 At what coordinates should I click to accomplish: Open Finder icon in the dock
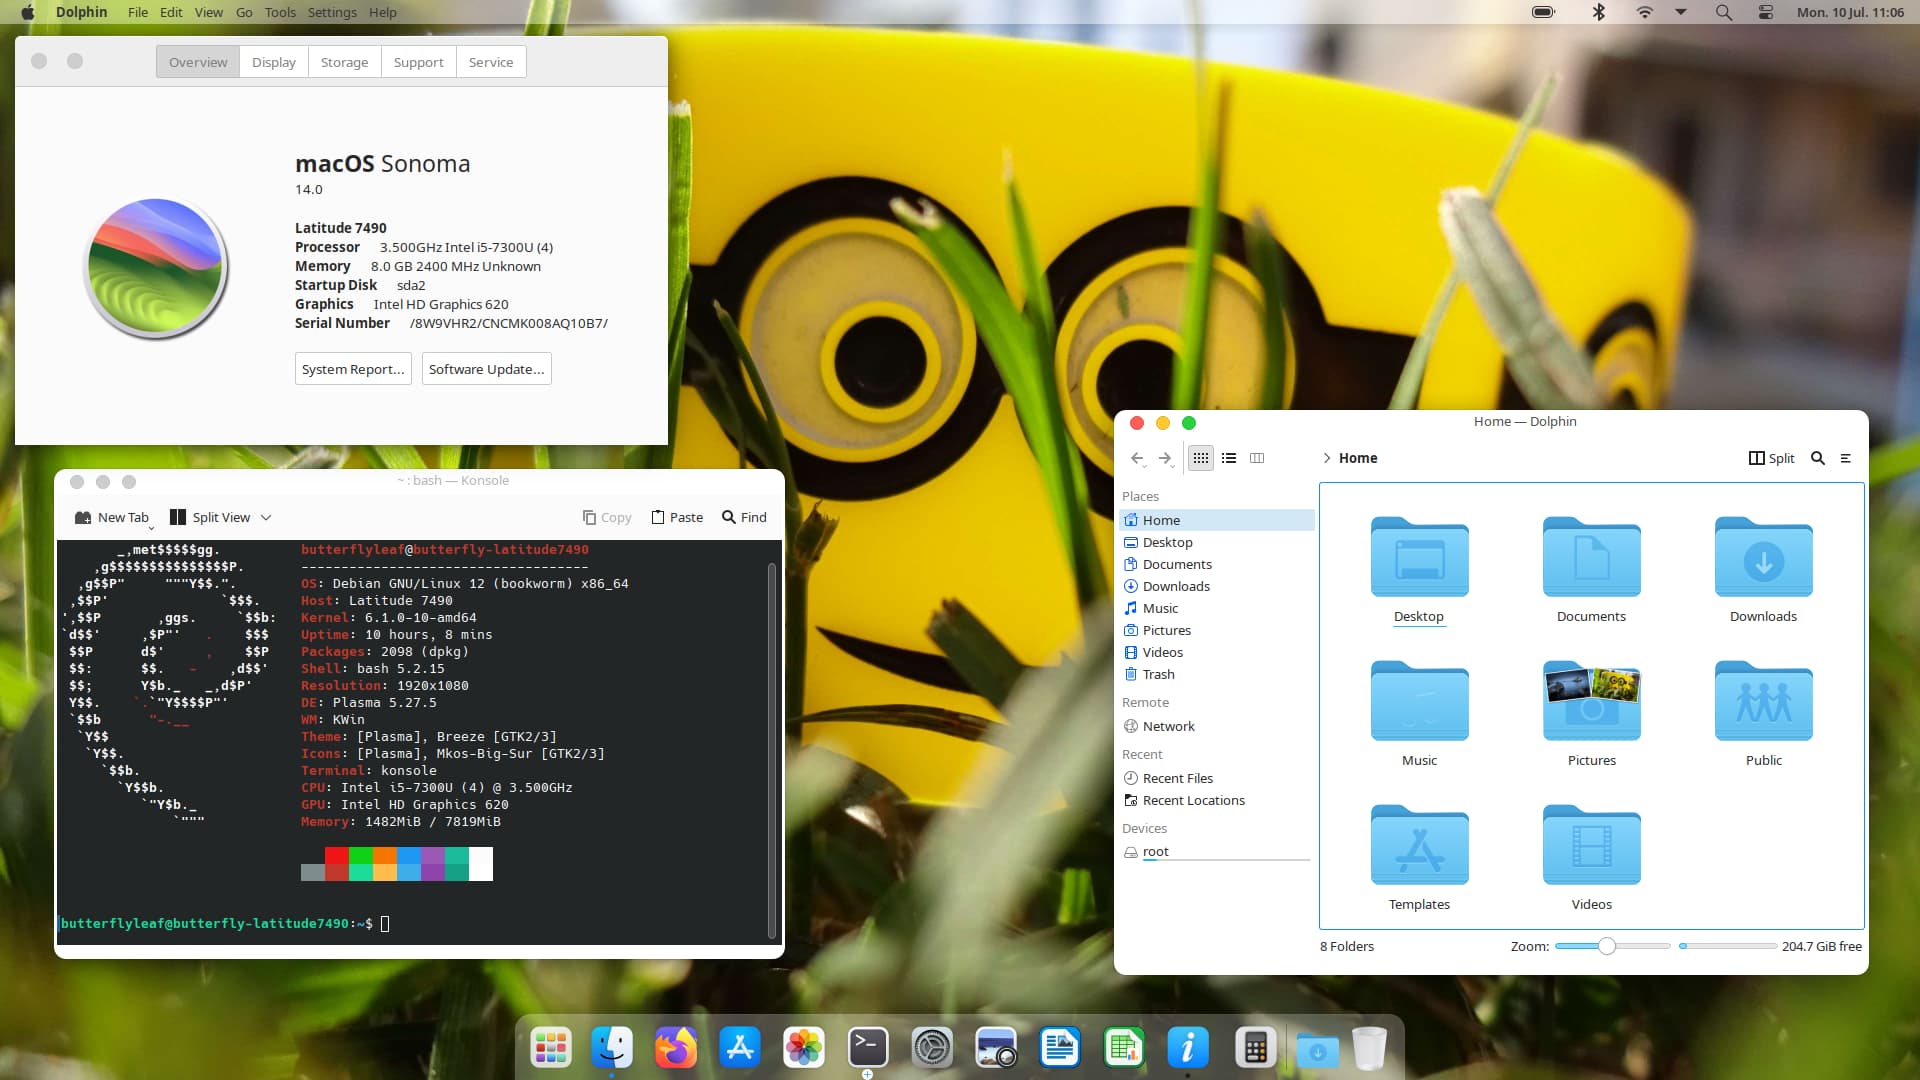point(612,1048)
